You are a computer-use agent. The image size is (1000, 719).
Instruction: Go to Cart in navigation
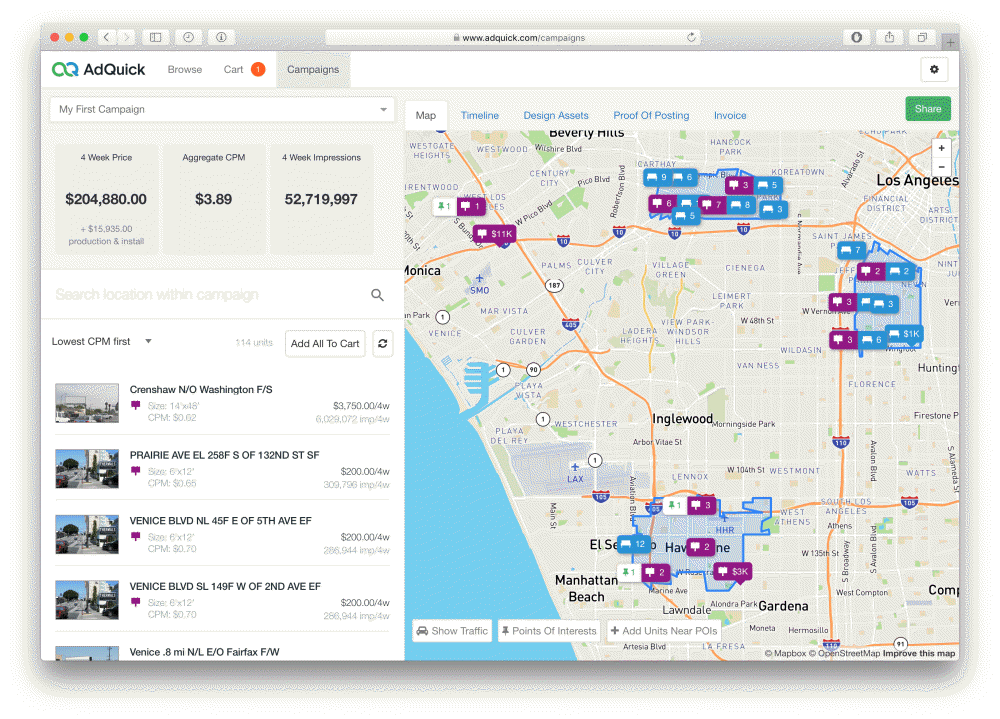234,70
